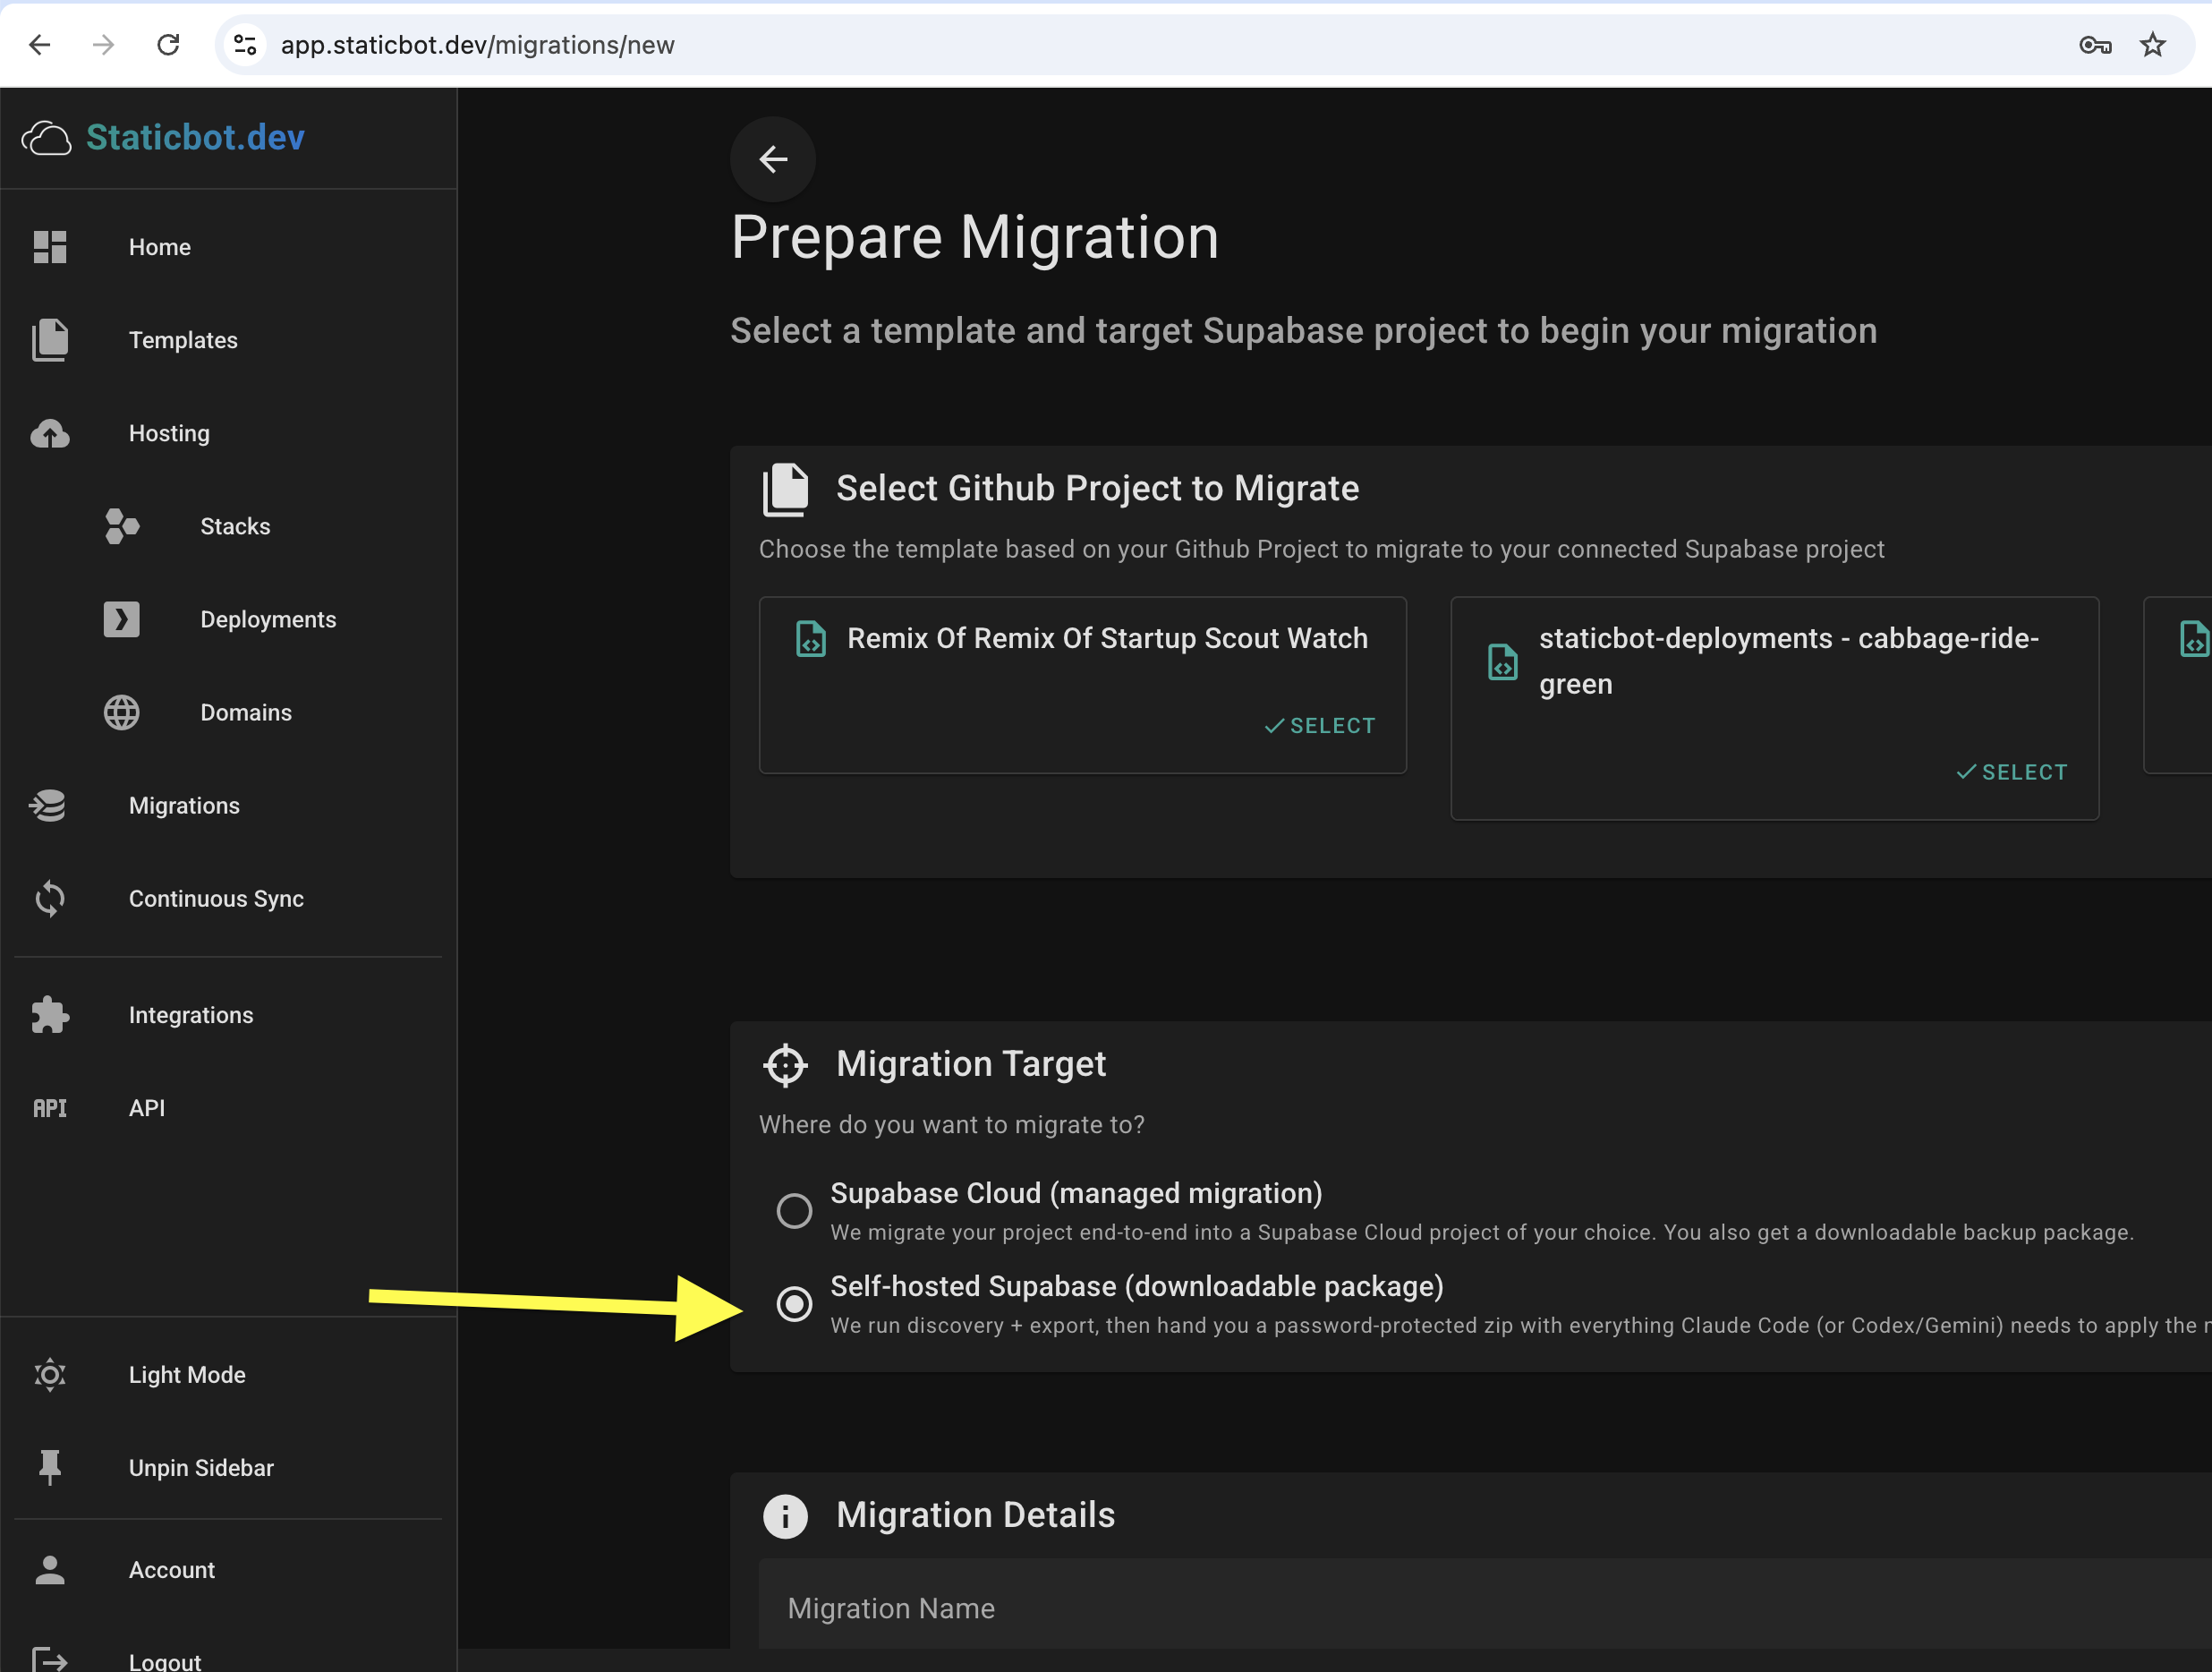This screenshot has height=1672, width=2212.
Task: Click the Hosting cloud upload icon
Action: [49, 433]
